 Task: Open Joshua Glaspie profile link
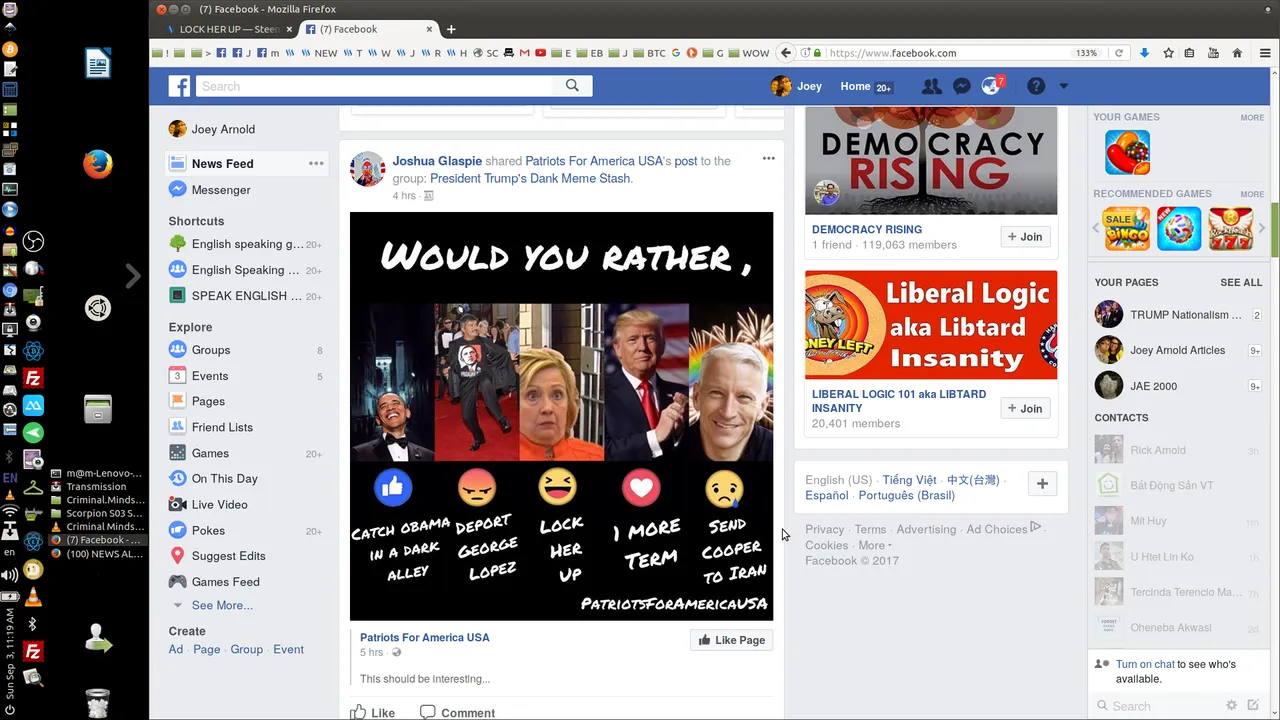437,161
